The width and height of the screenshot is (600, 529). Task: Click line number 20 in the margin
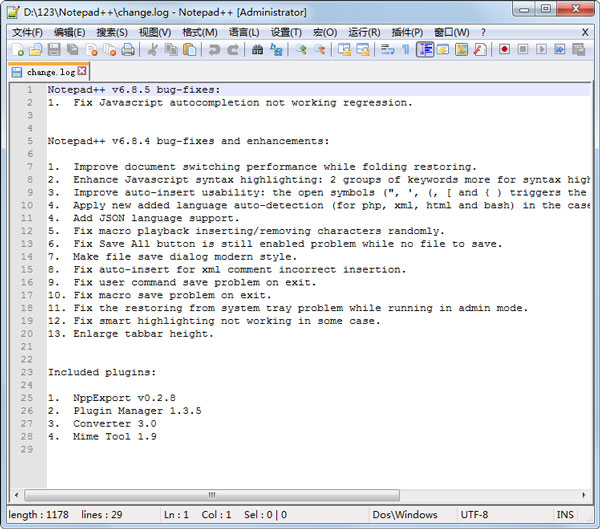click(27, 334)
